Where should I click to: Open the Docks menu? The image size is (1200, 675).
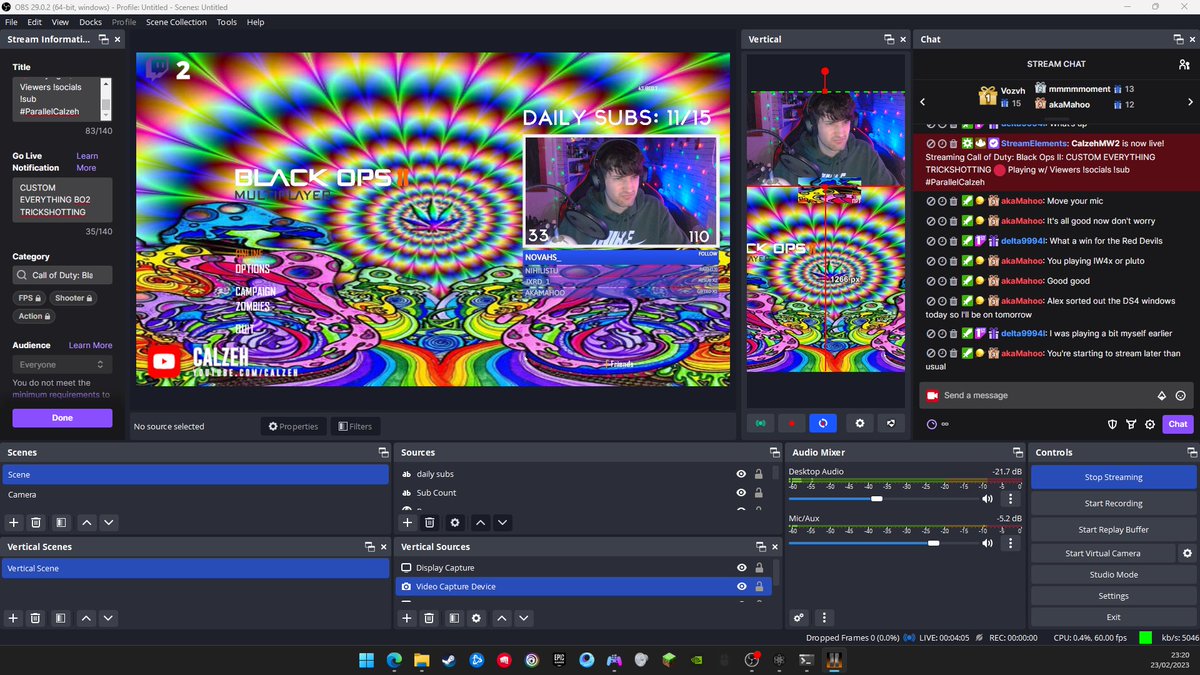(90, 22)
